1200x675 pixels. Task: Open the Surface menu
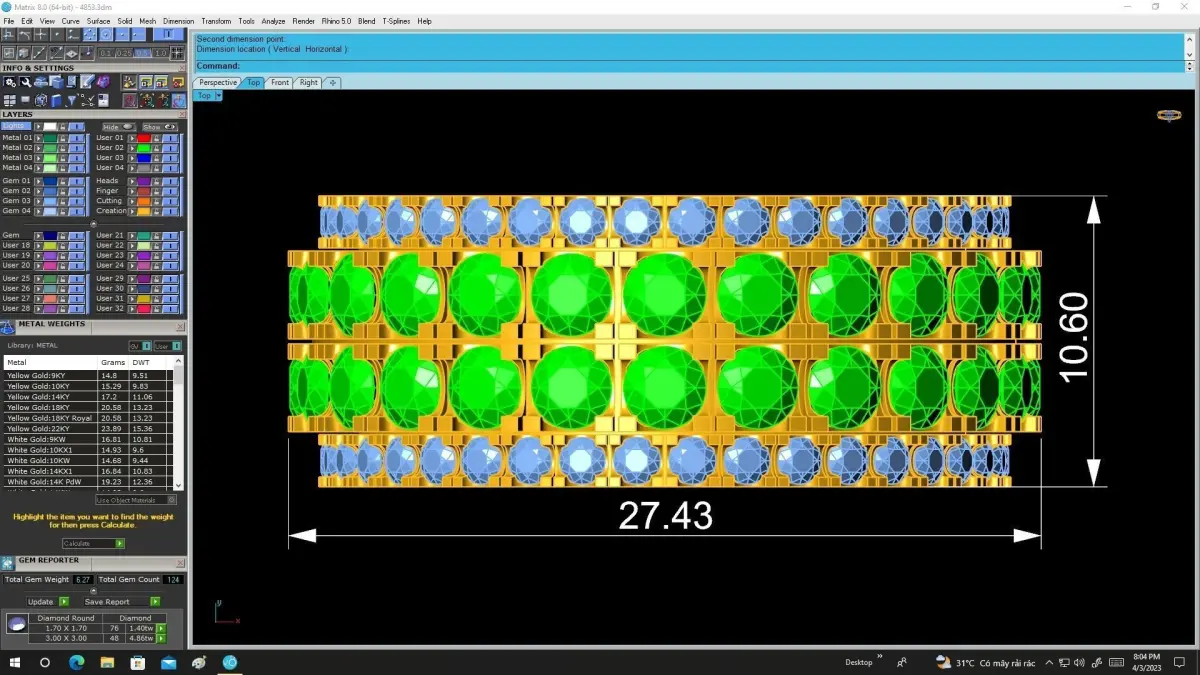[x=98, y=21]
